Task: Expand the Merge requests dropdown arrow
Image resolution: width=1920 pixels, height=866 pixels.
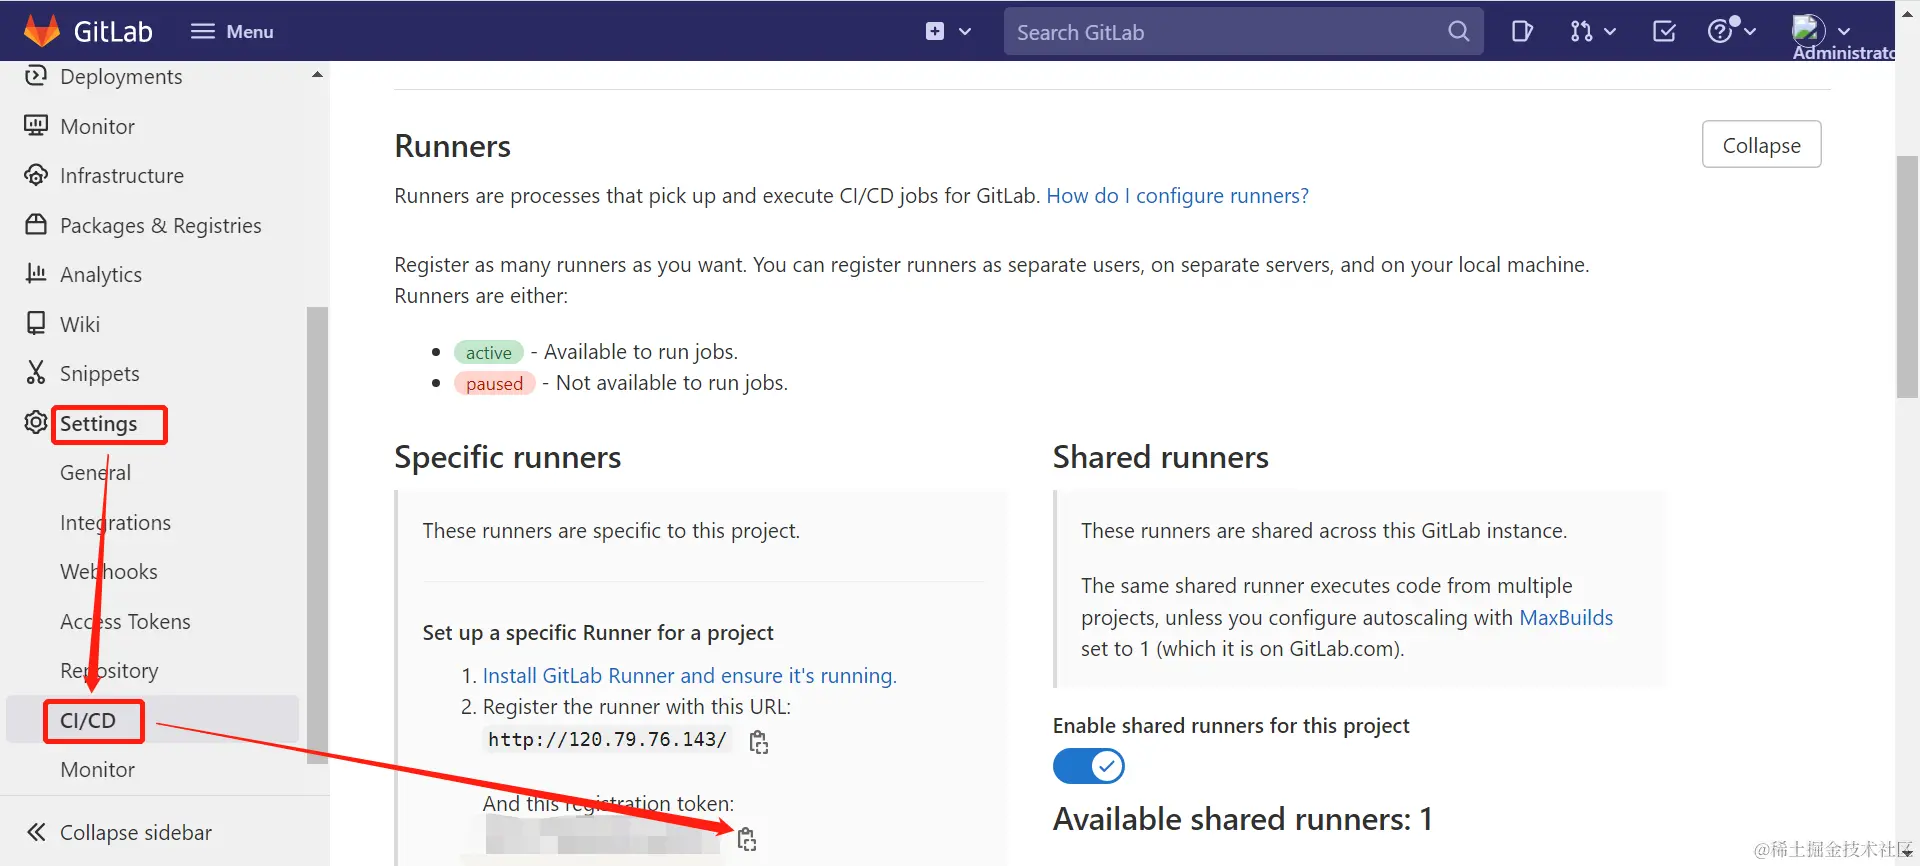Action: 1610,31
